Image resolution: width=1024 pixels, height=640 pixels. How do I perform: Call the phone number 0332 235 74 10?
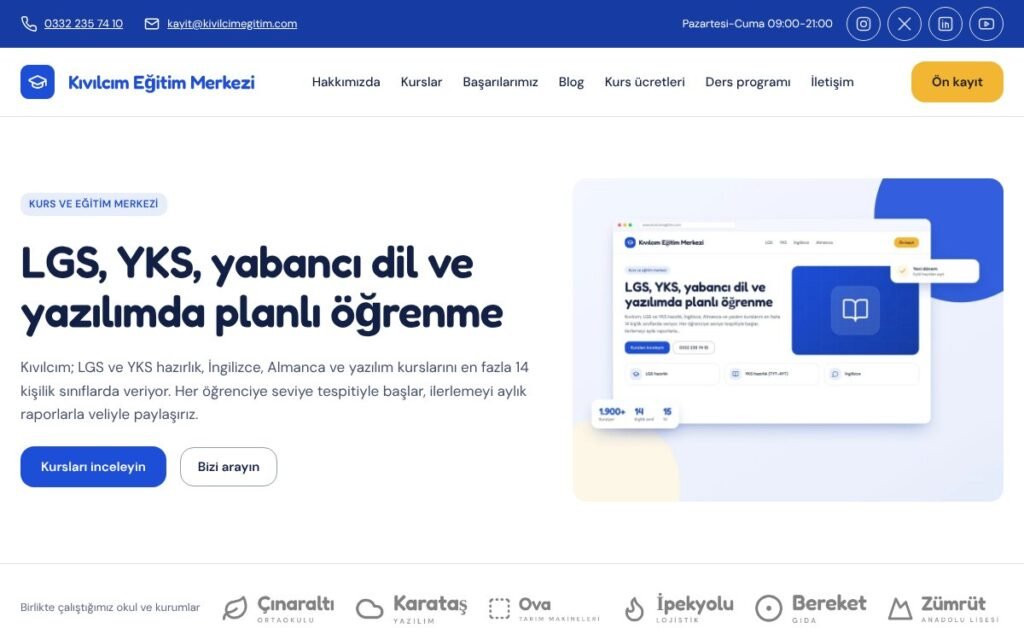(84, 24)
